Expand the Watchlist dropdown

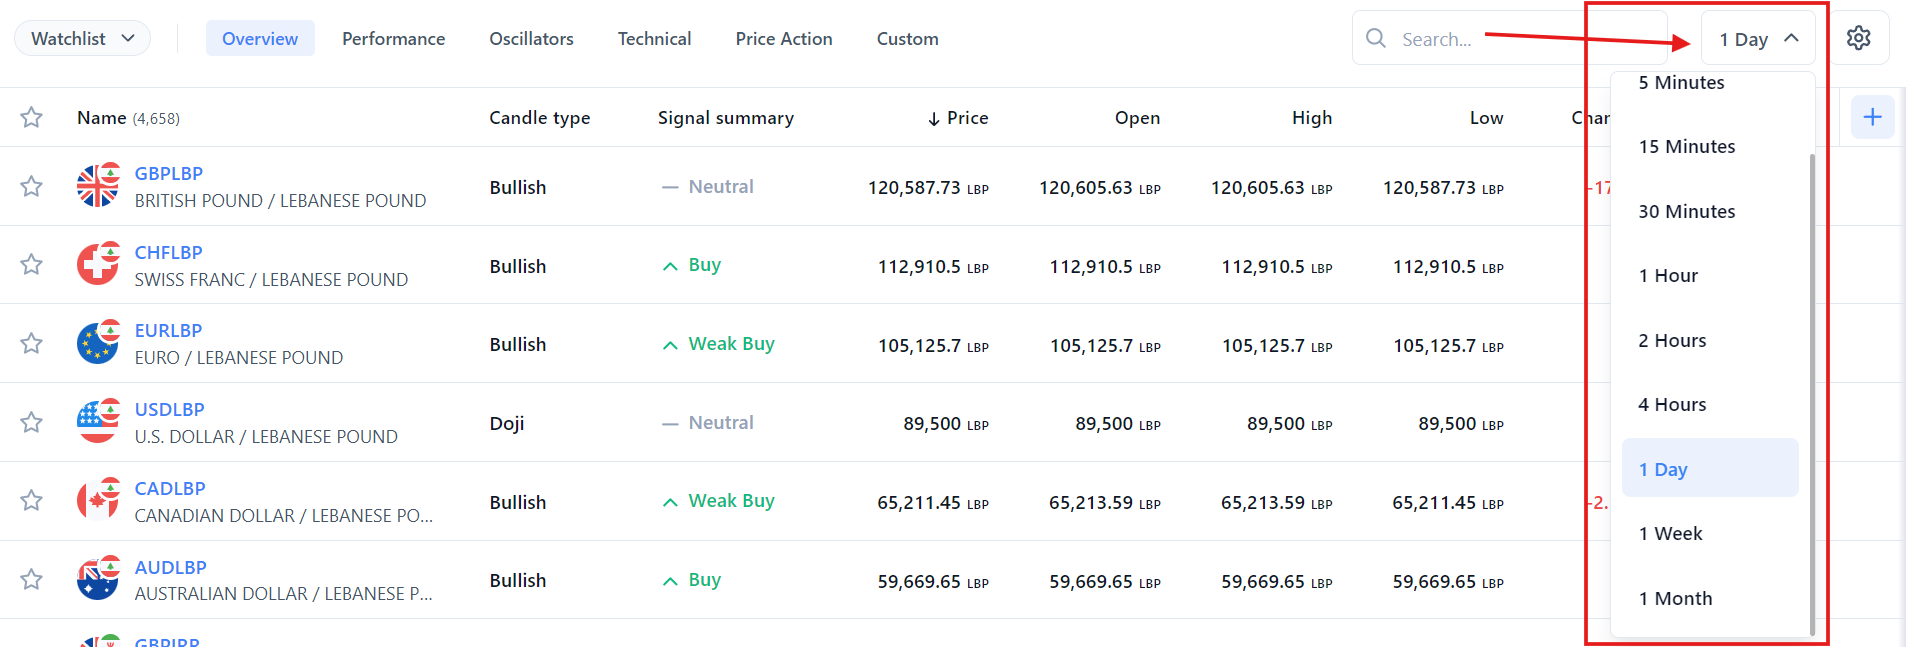82,38
